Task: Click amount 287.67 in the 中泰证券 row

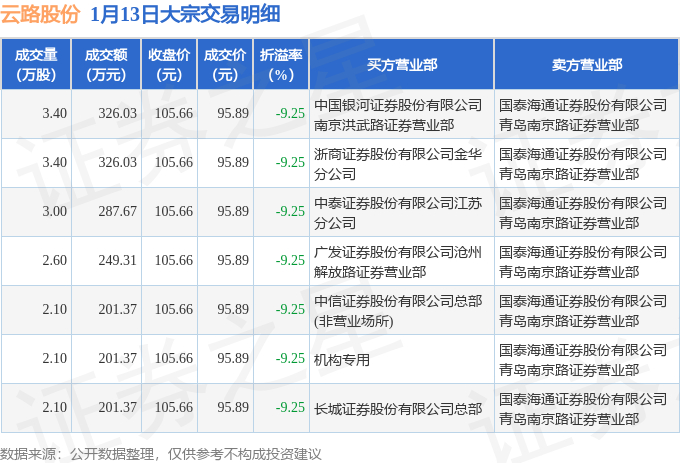Action: point(118,211)
